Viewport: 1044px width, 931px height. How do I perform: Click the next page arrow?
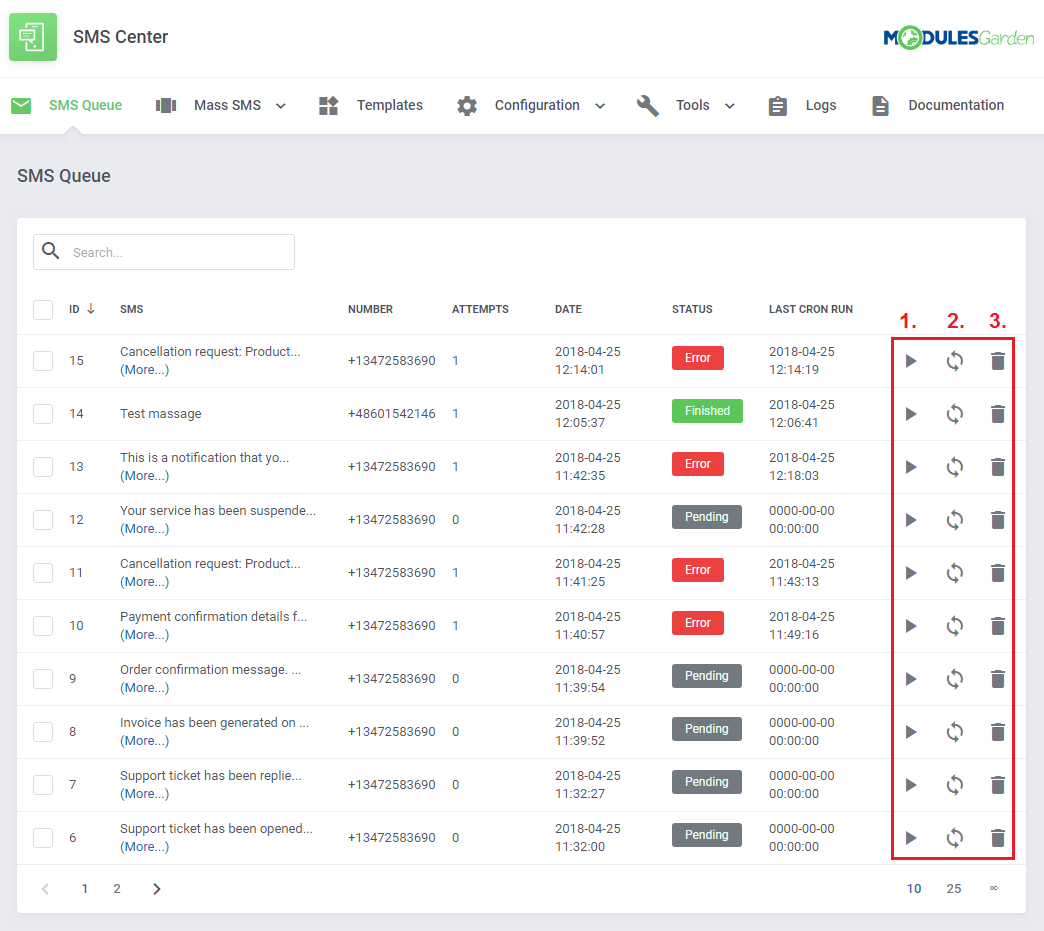(x=156, y=888)
